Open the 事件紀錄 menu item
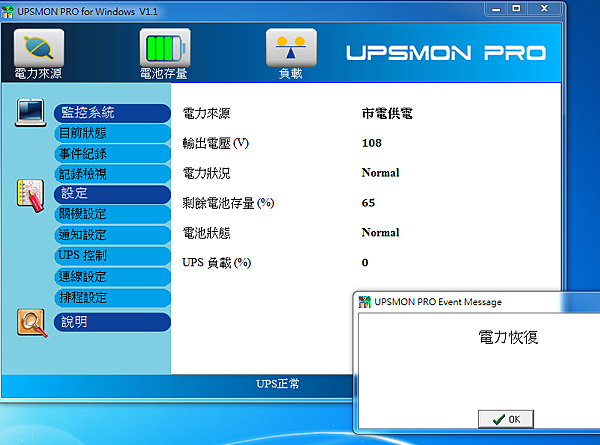 point(112,154)
